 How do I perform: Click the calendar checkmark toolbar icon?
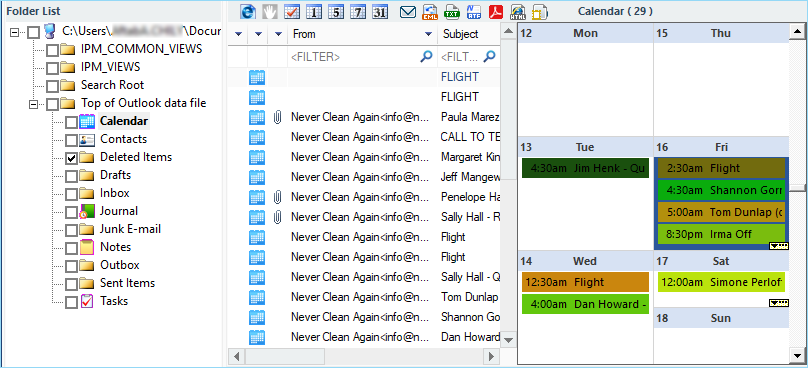(x=292, y=11)
